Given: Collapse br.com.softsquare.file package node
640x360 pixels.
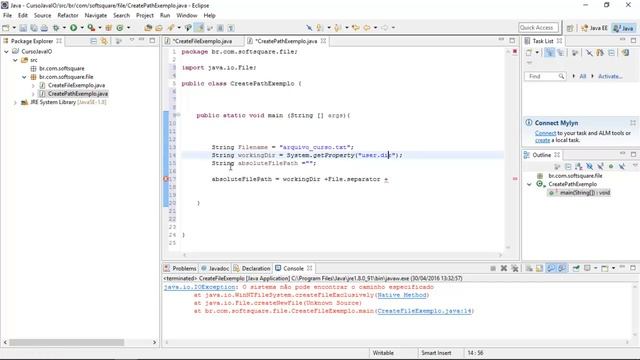Looking at the screenshot, I should (24, 77).
